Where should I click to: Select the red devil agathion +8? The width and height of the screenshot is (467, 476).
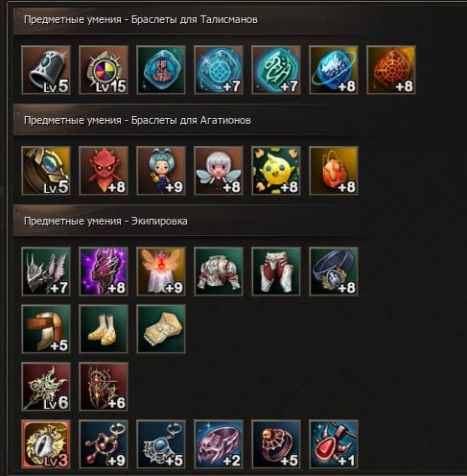tap(104, 171)
